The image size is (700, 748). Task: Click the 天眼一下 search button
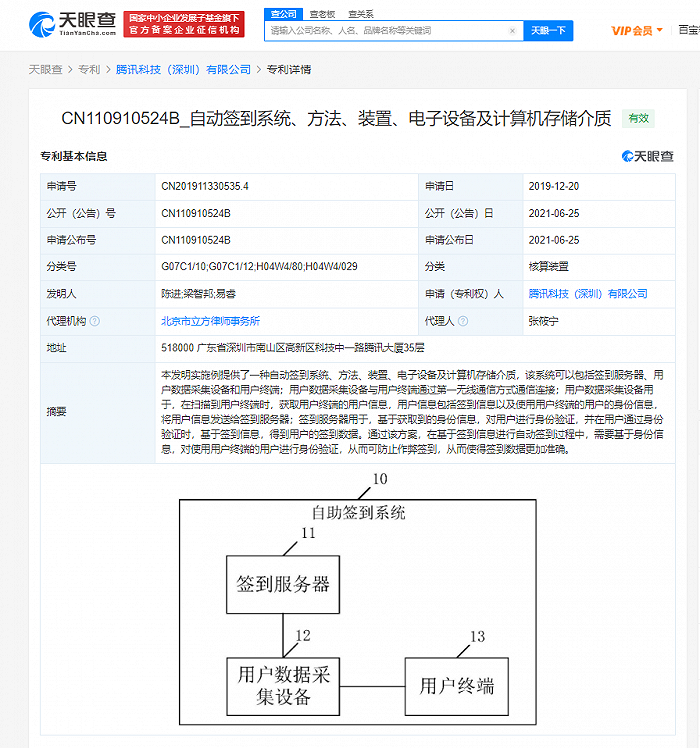point(548,31)
